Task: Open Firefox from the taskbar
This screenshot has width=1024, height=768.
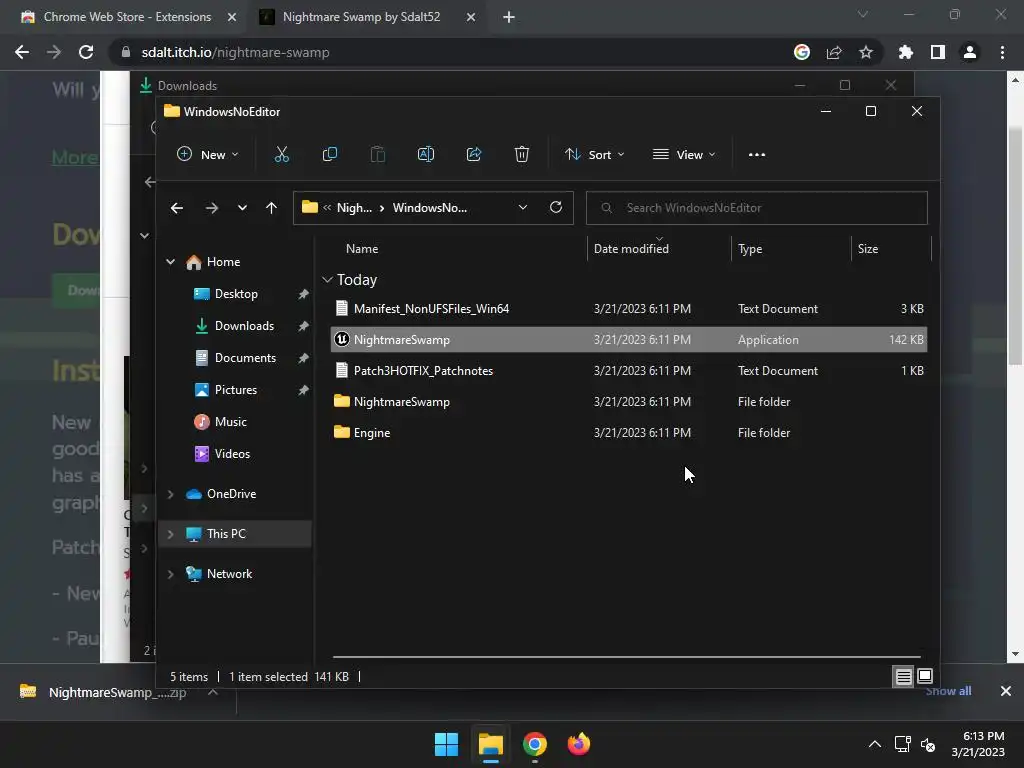Action: [579, 744]
